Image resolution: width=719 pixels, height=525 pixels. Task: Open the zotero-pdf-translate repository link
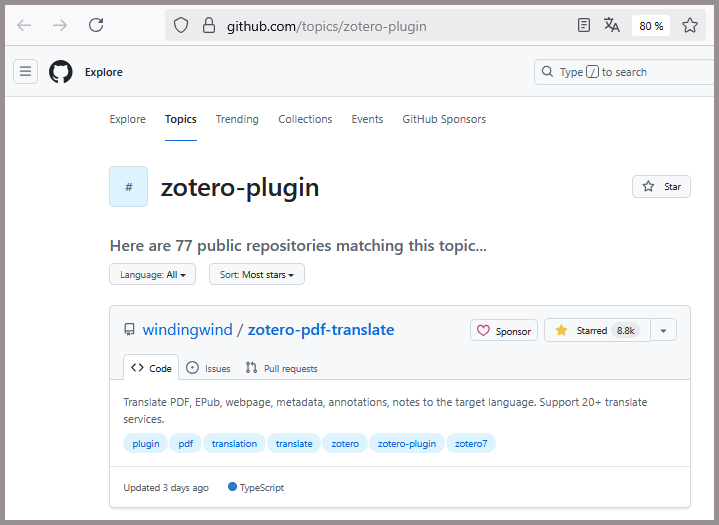click(321, 330)
